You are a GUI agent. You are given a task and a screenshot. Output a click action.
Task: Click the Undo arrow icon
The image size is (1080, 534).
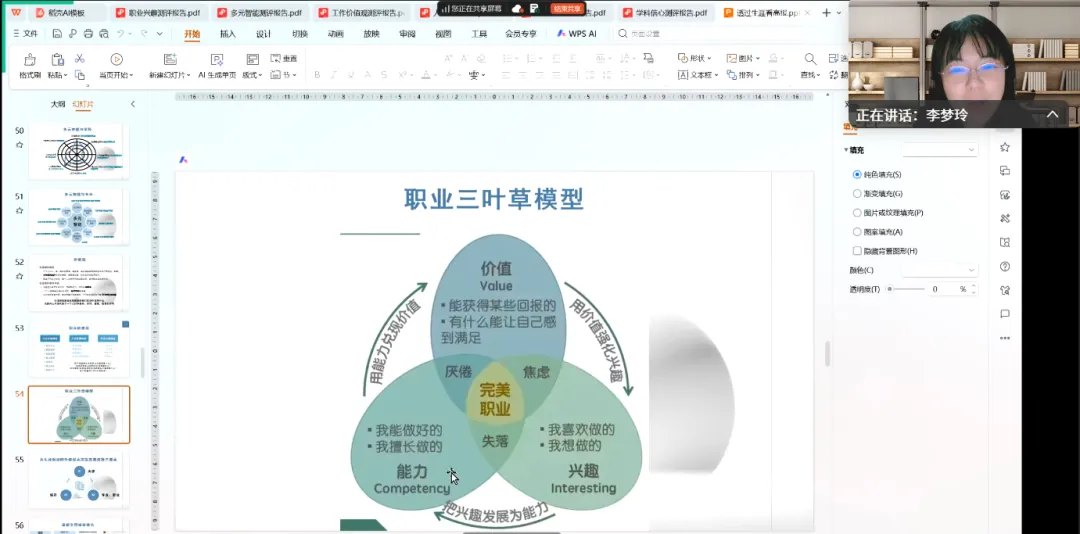coord(121,33)
